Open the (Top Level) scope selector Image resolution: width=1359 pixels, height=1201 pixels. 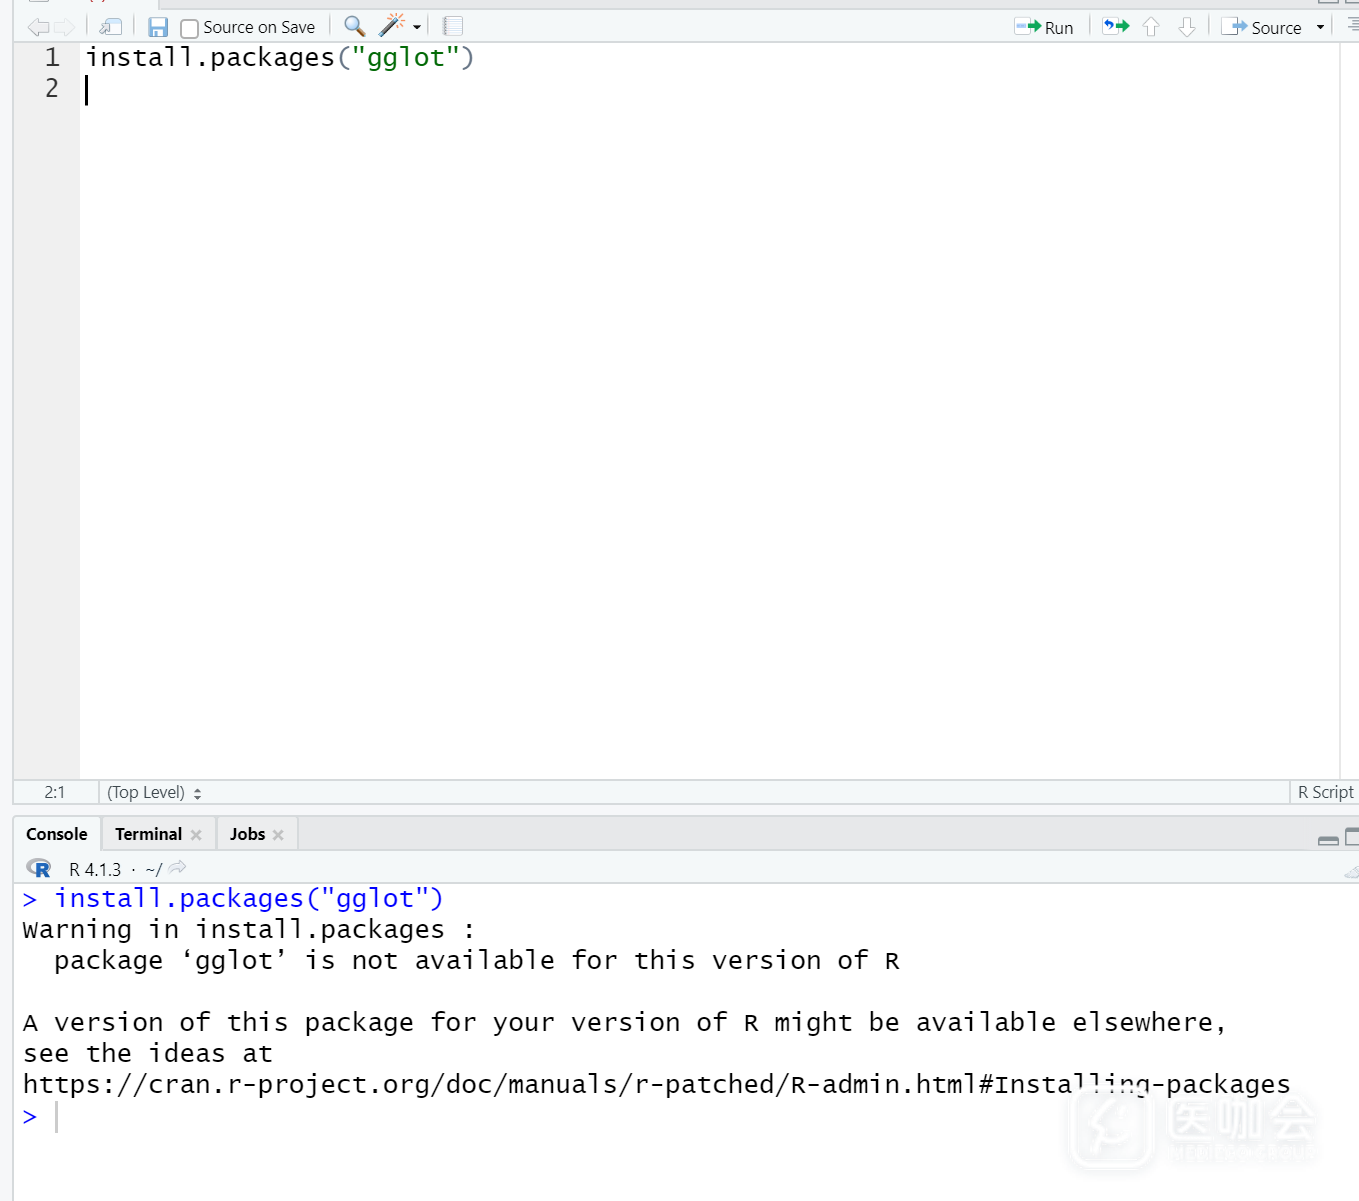tap(154, 792)
